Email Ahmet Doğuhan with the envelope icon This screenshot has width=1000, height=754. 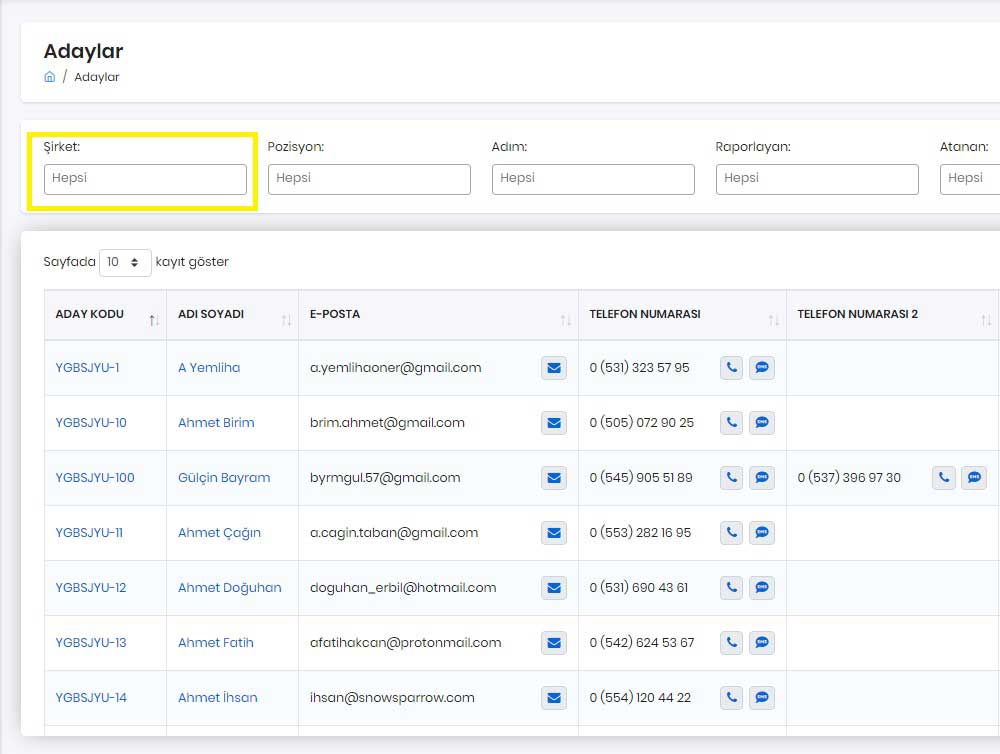pos(554,588)
